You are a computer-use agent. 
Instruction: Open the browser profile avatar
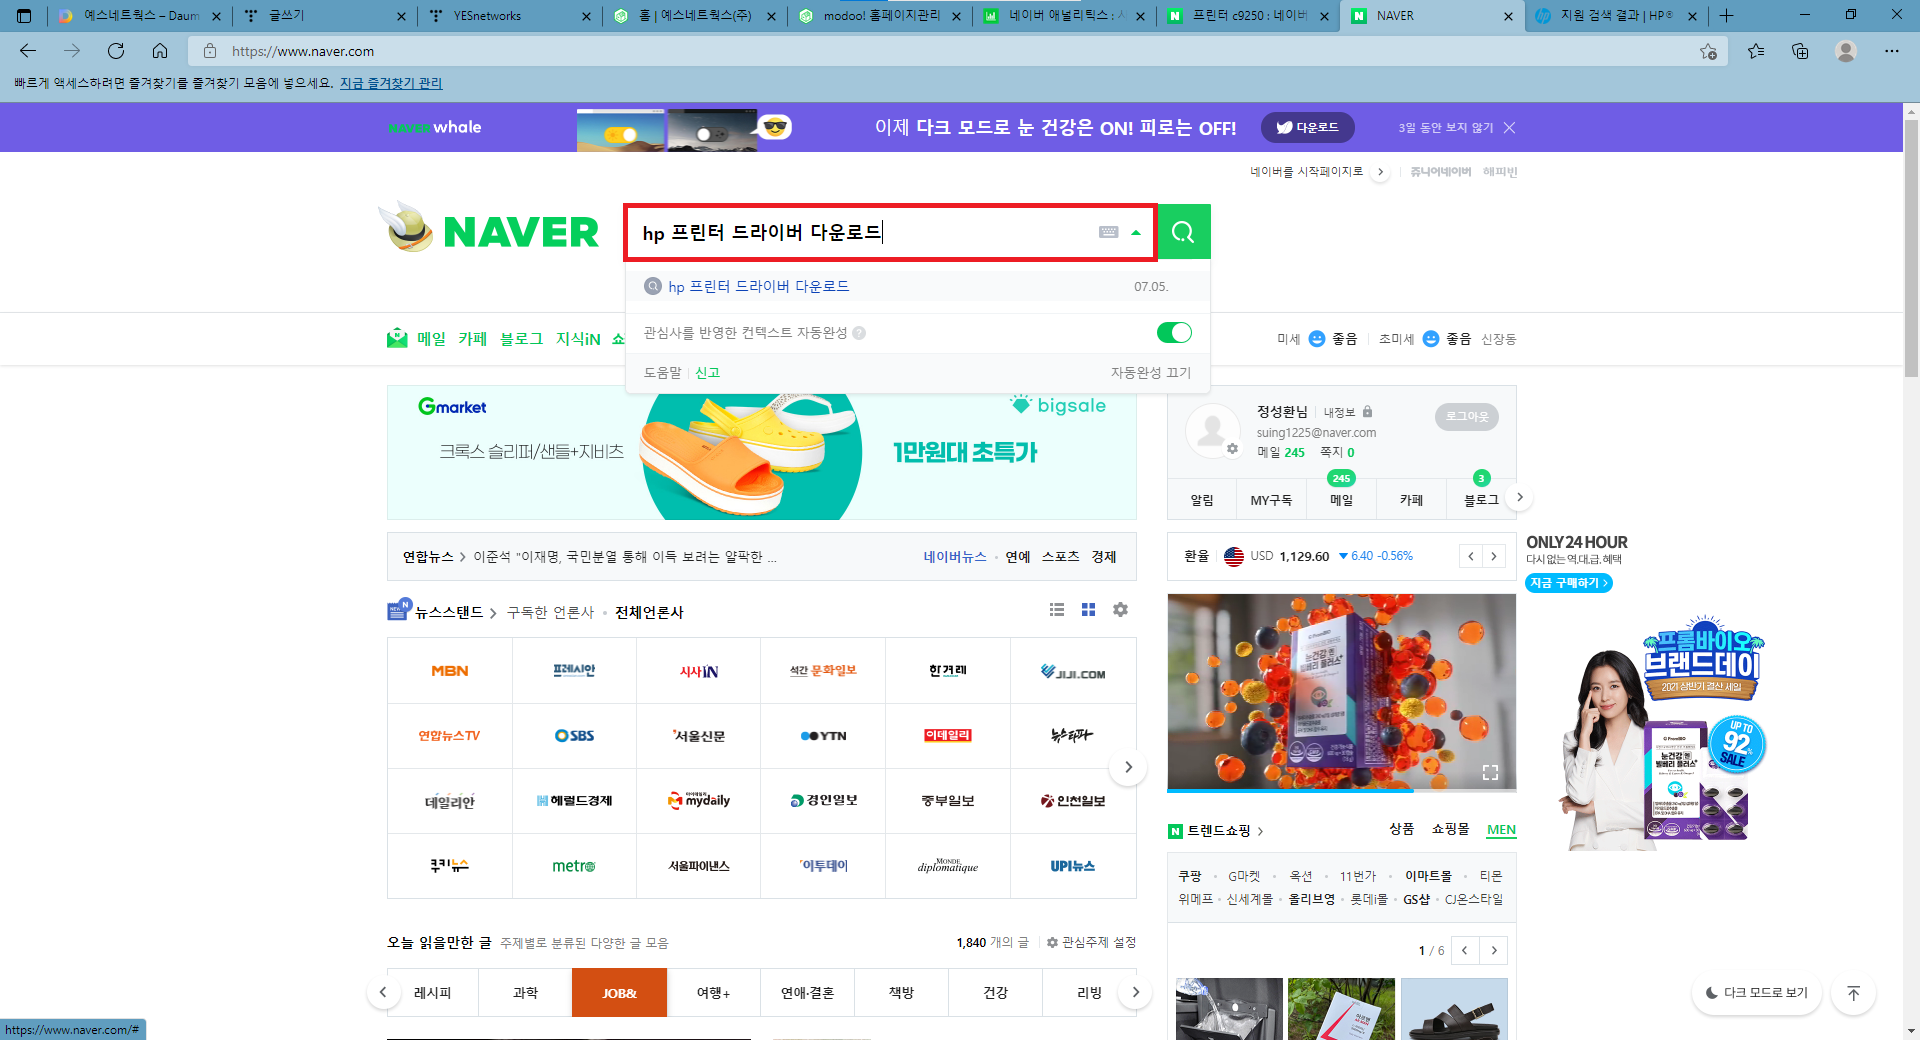tap(1846, 51)
